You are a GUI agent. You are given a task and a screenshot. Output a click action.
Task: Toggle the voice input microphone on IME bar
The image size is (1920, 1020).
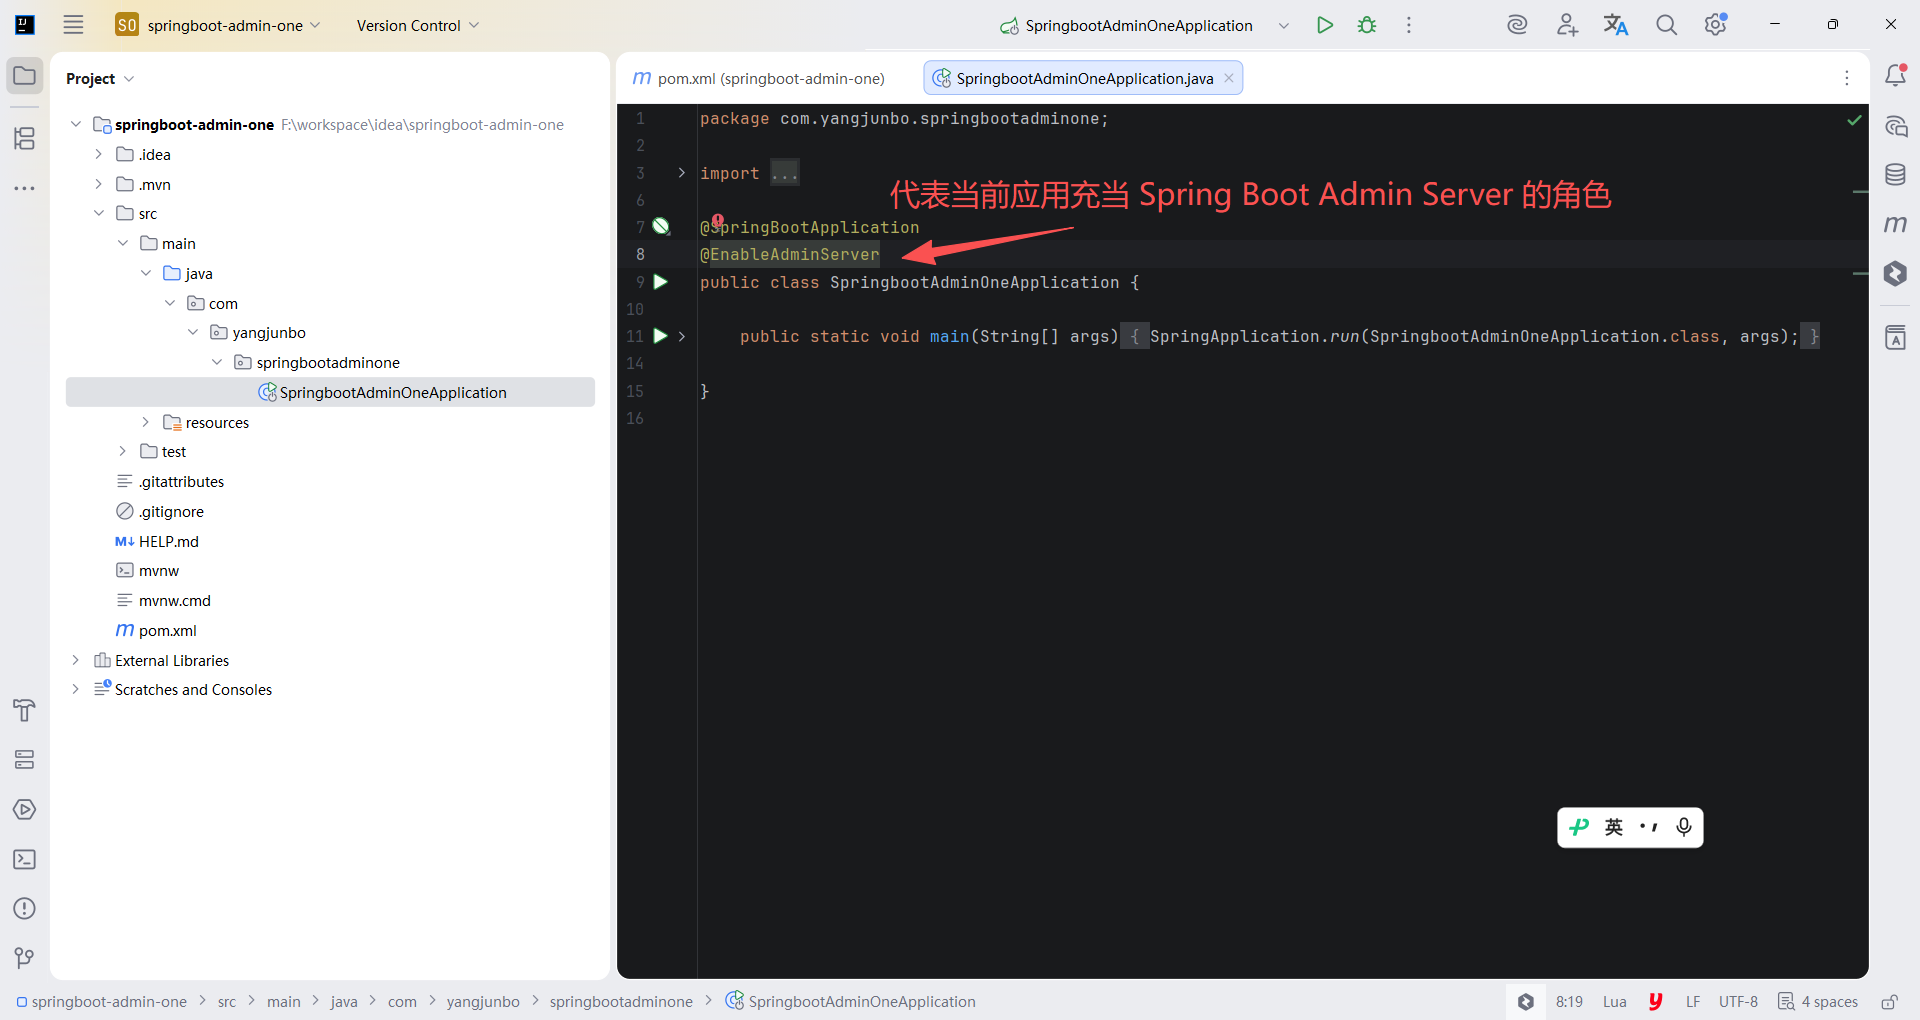1684,827
